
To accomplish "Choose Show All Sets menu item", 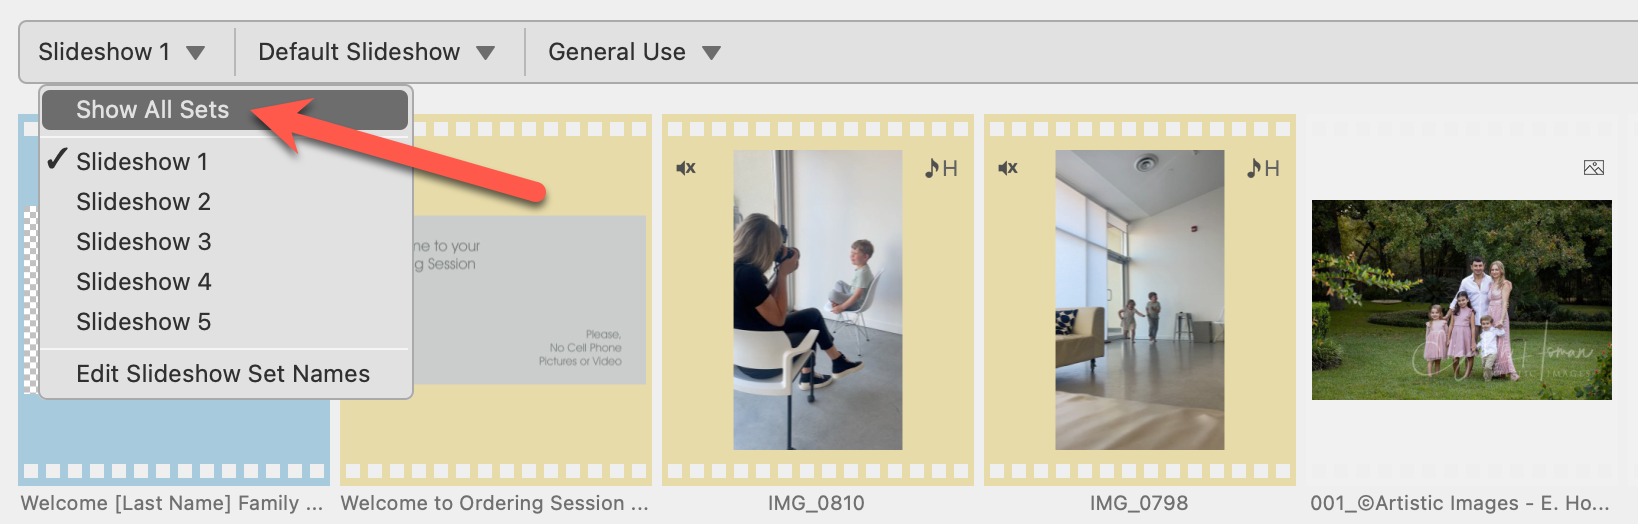I will [153, 110].
